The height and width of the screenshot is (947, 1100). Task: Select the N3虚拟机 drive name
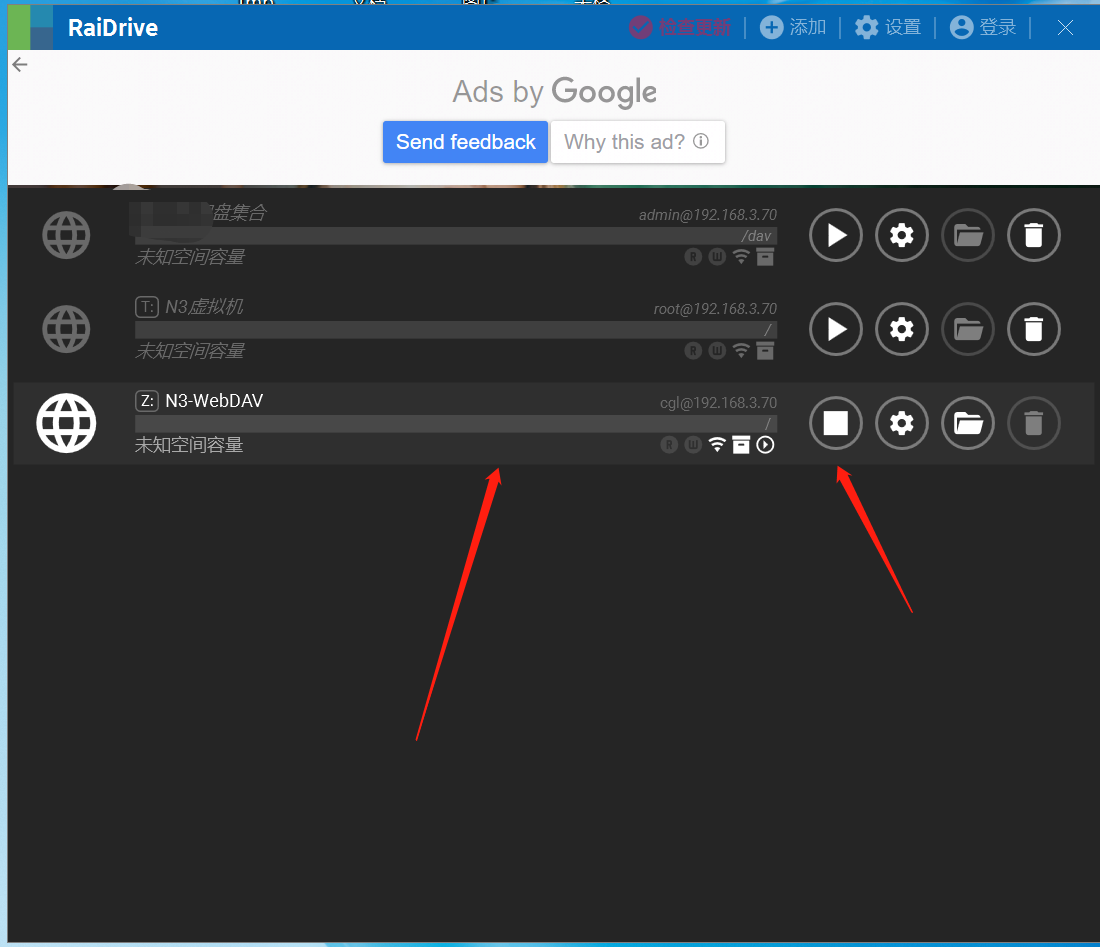[204, 307]
